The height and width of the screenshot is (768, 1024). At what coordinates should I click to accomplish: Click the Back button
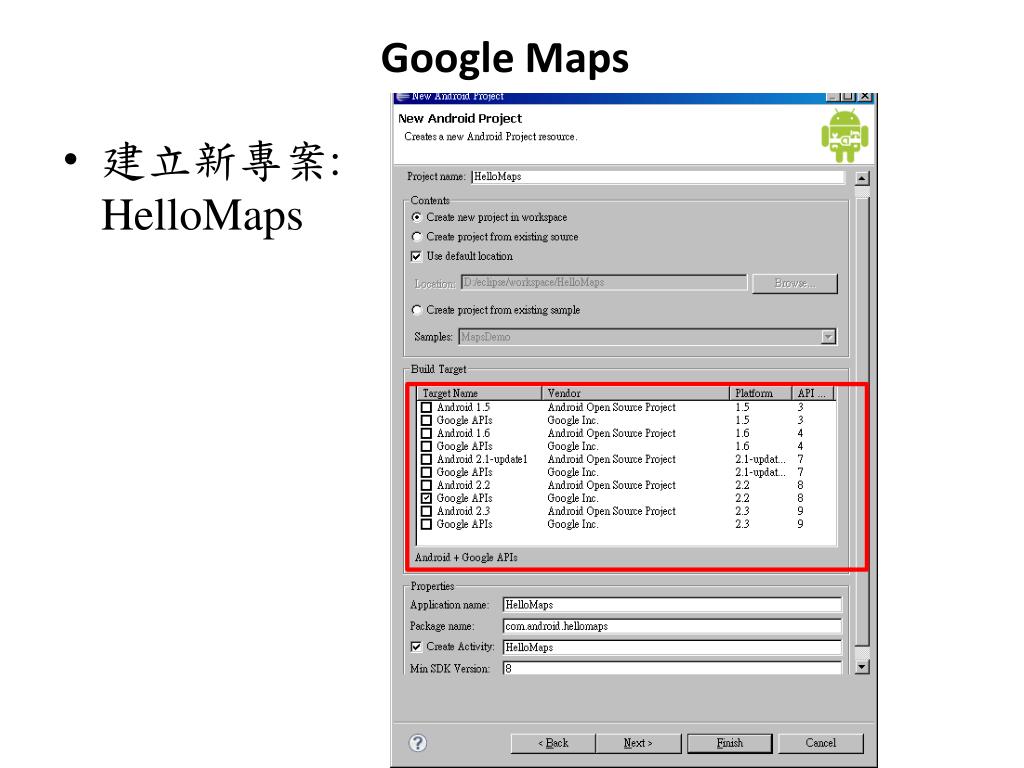(x=553, y=743)
